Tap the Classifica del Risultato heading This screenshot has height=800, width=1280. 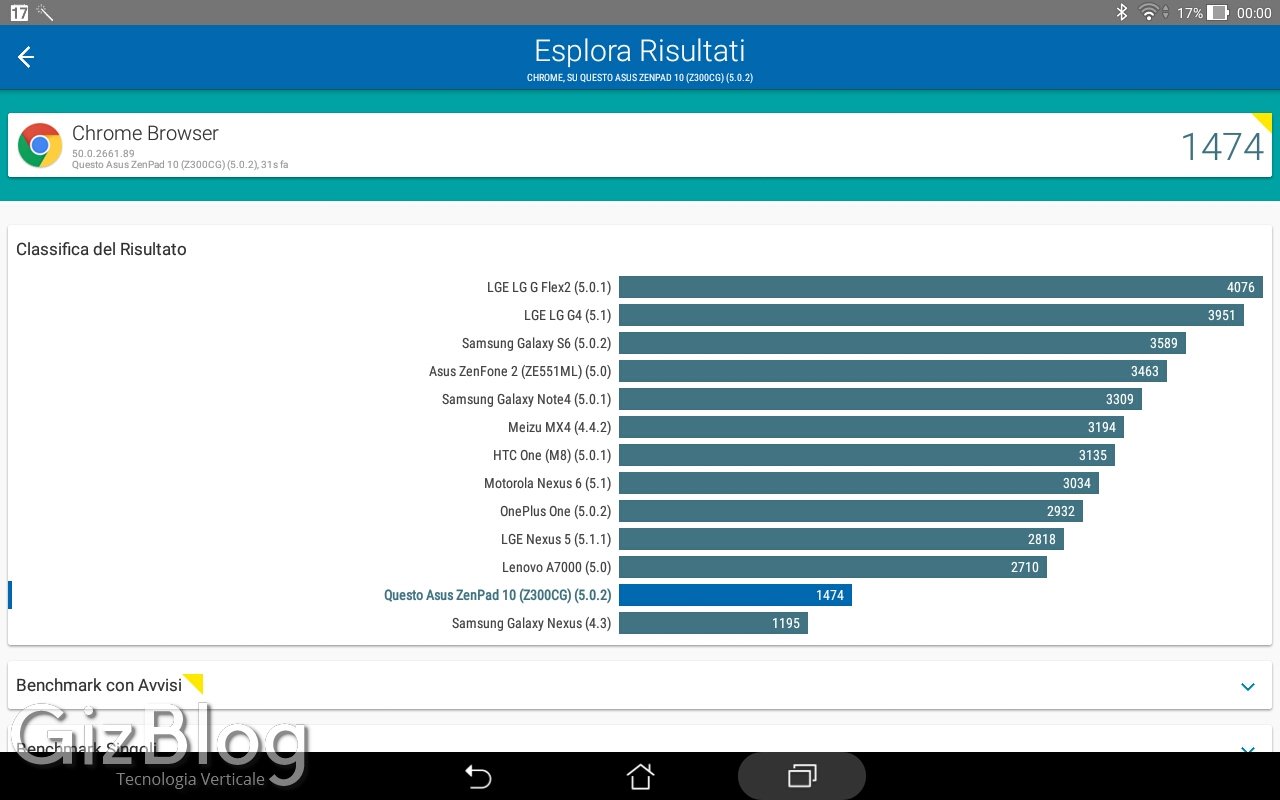(101, 249)
